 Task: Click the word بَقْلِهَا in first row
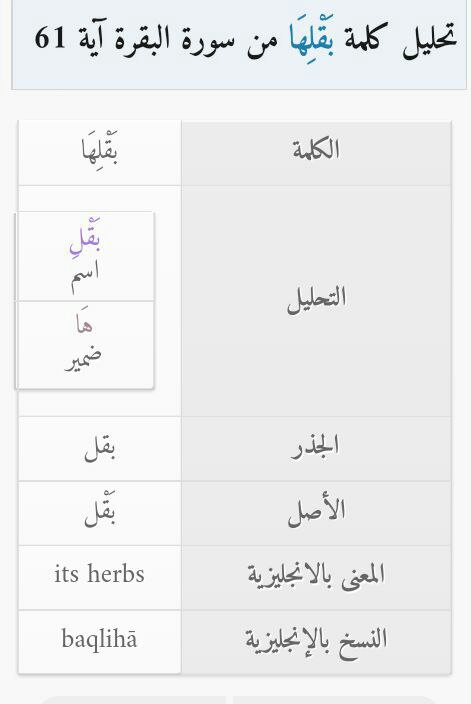pos(100,150)
